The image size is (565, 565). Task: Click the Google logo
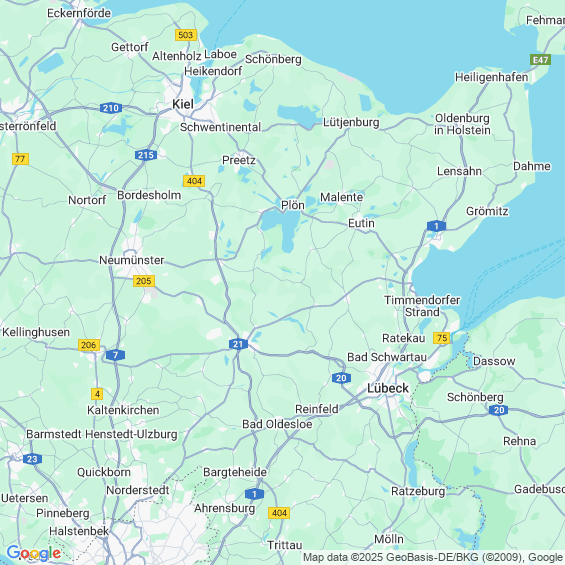pos(34,553)
